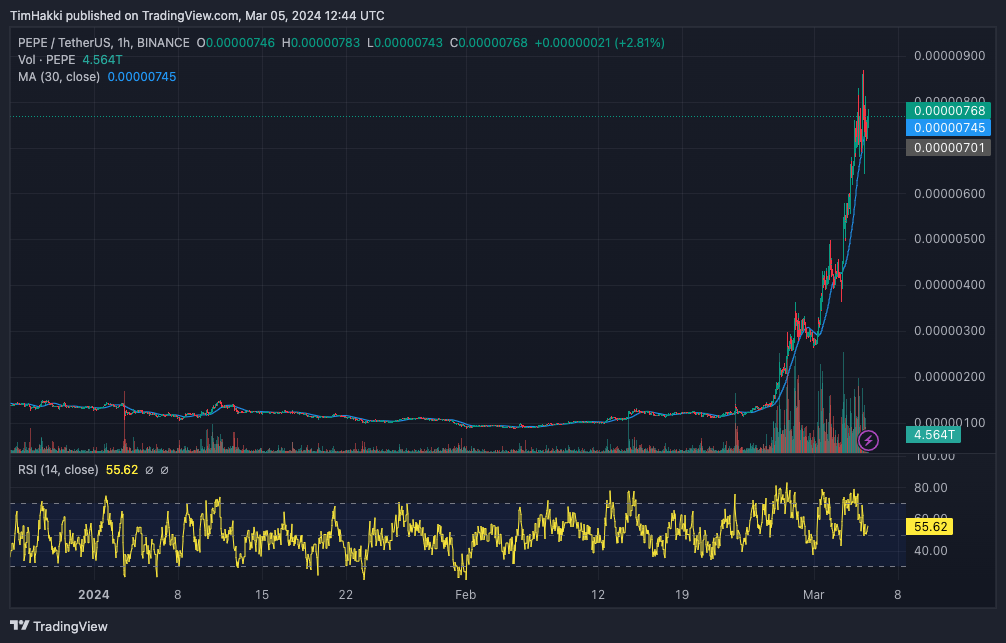The height and width of the screenshot is (643, 1006).
Task: Click the gray 0.00000701 price label
Action: 947,147
